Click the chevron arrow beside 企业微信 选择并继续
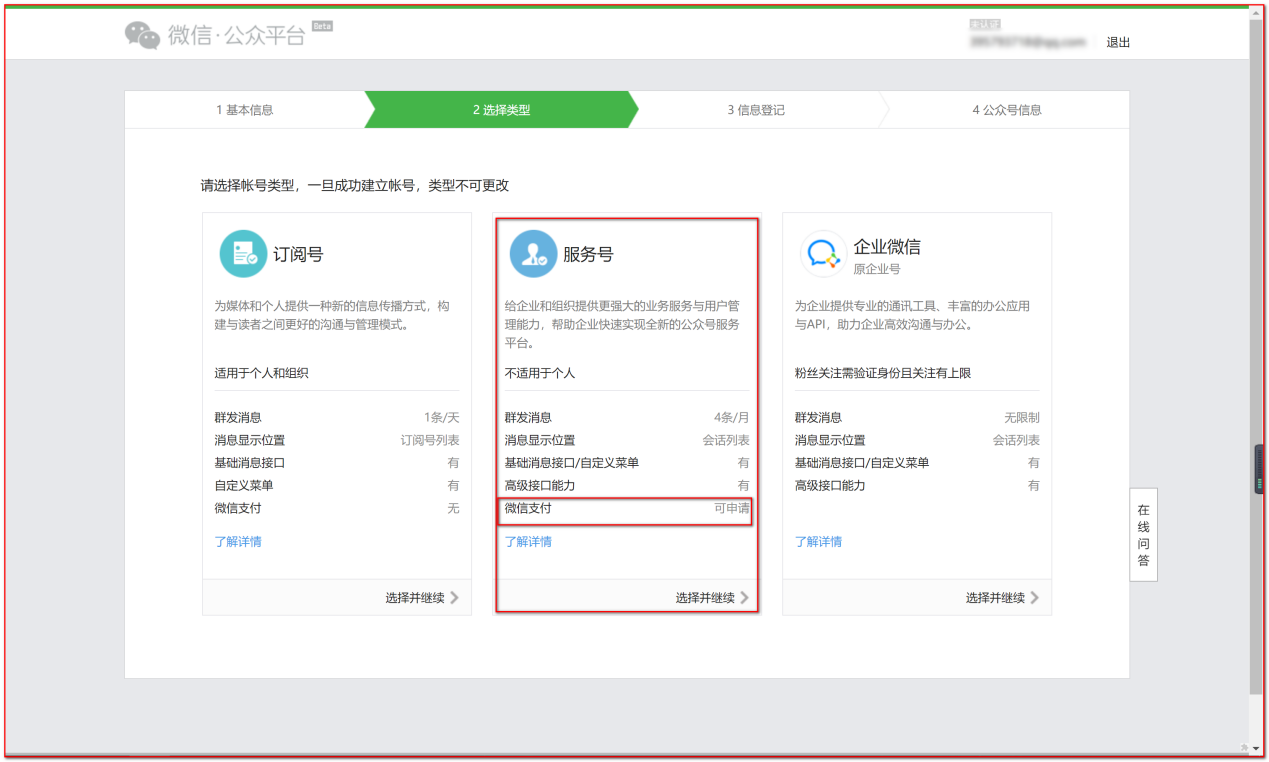The image size is (1269, 762). click(1035, 598)
